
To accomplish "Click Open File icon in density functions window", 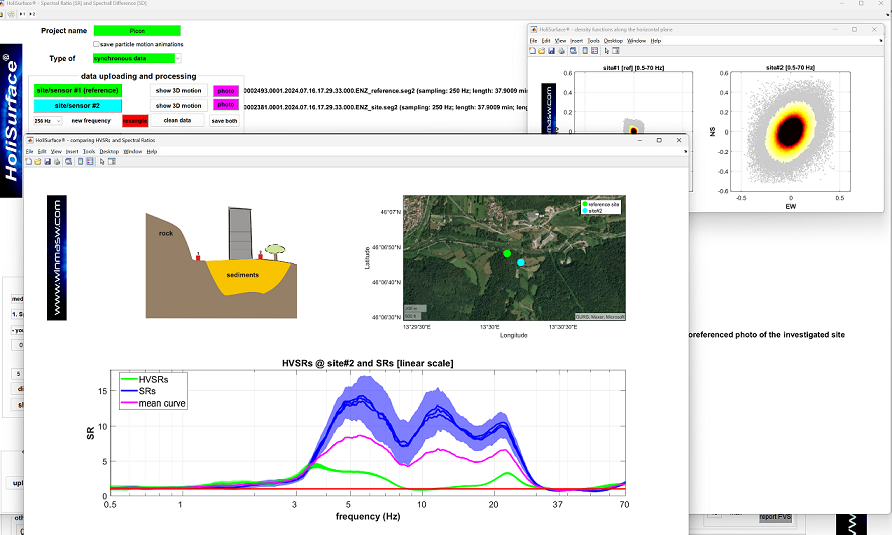I will (542, 51).
